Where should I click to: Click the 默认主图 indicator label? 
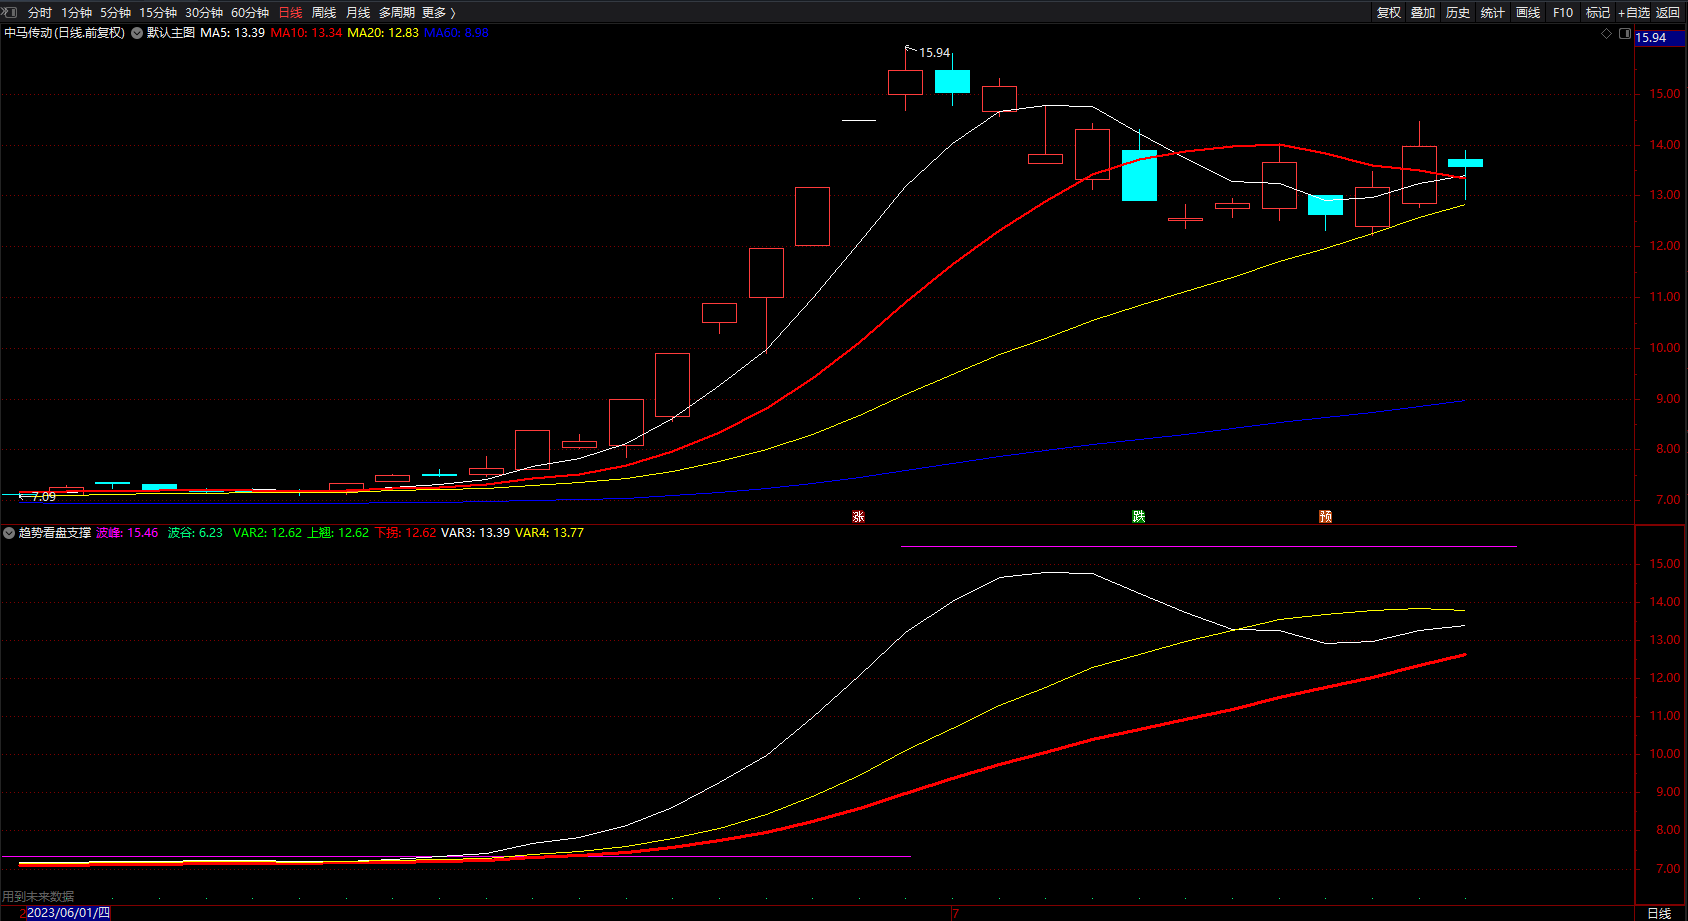point(171,33)
